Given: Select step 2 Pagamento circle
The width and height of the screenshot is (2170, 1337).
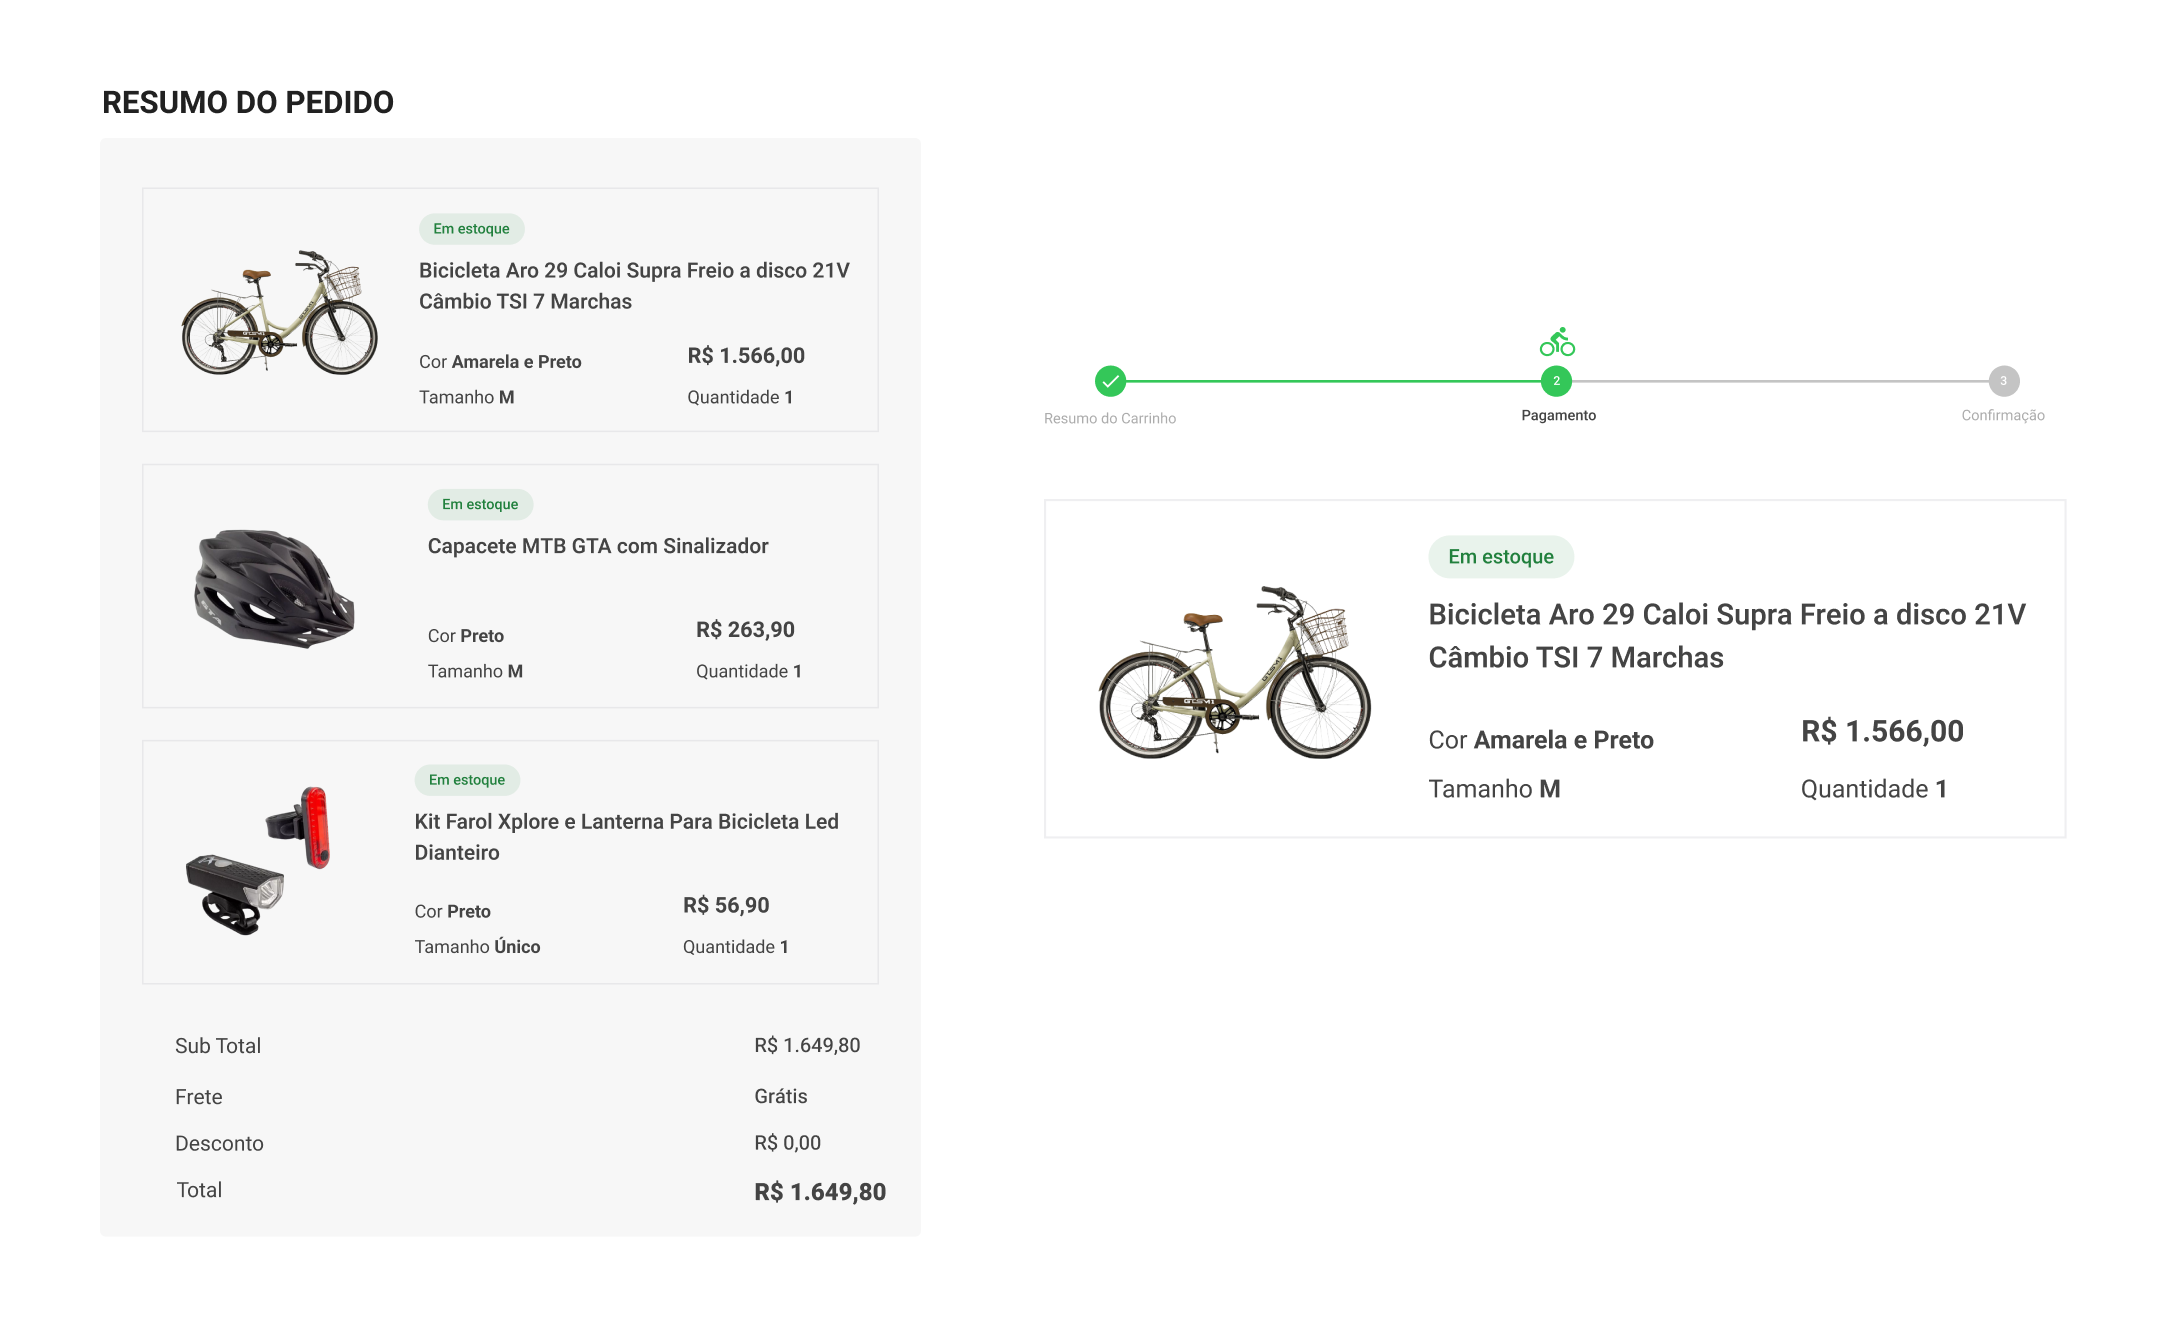Looking at the screenshot, I should pyautogui.click(x=1556, y=381).
